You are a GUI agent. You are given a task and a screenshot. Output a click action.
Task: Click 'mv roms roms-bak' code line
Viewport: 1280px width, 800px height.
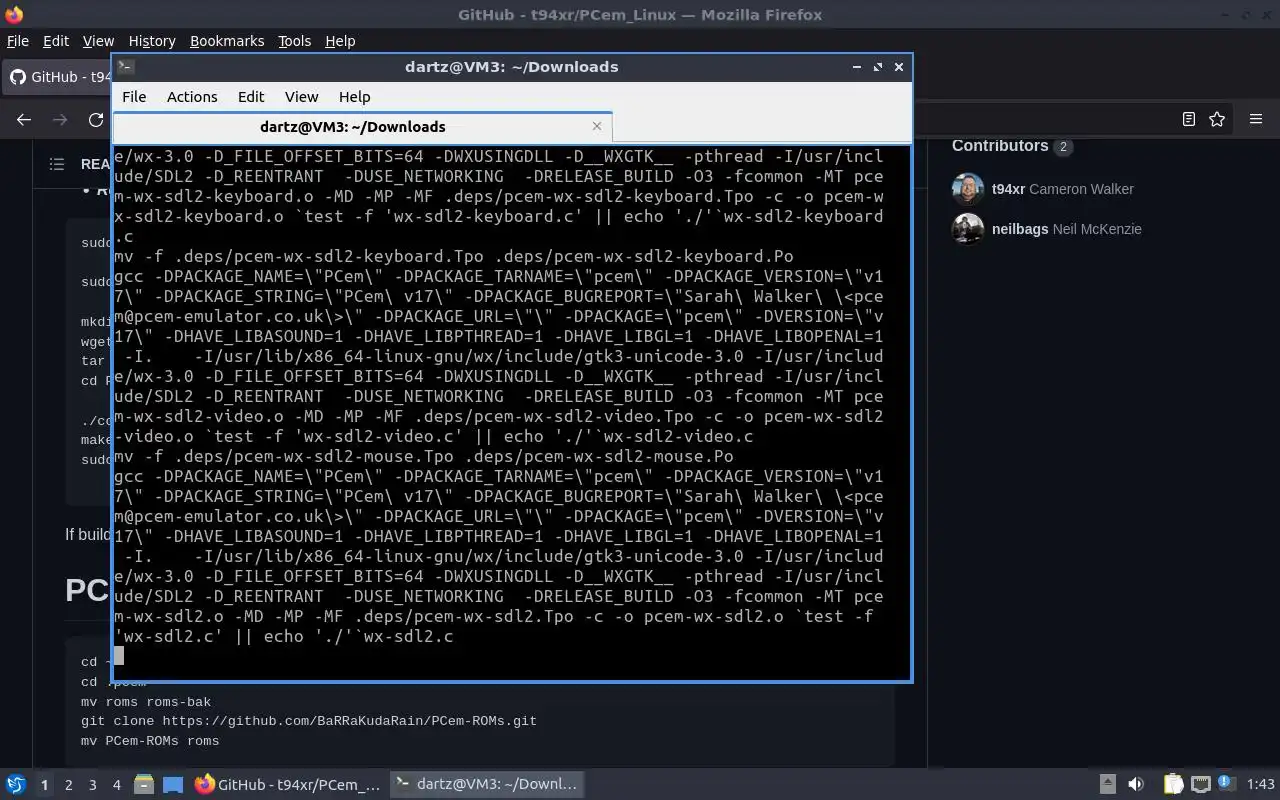[146, 702]
